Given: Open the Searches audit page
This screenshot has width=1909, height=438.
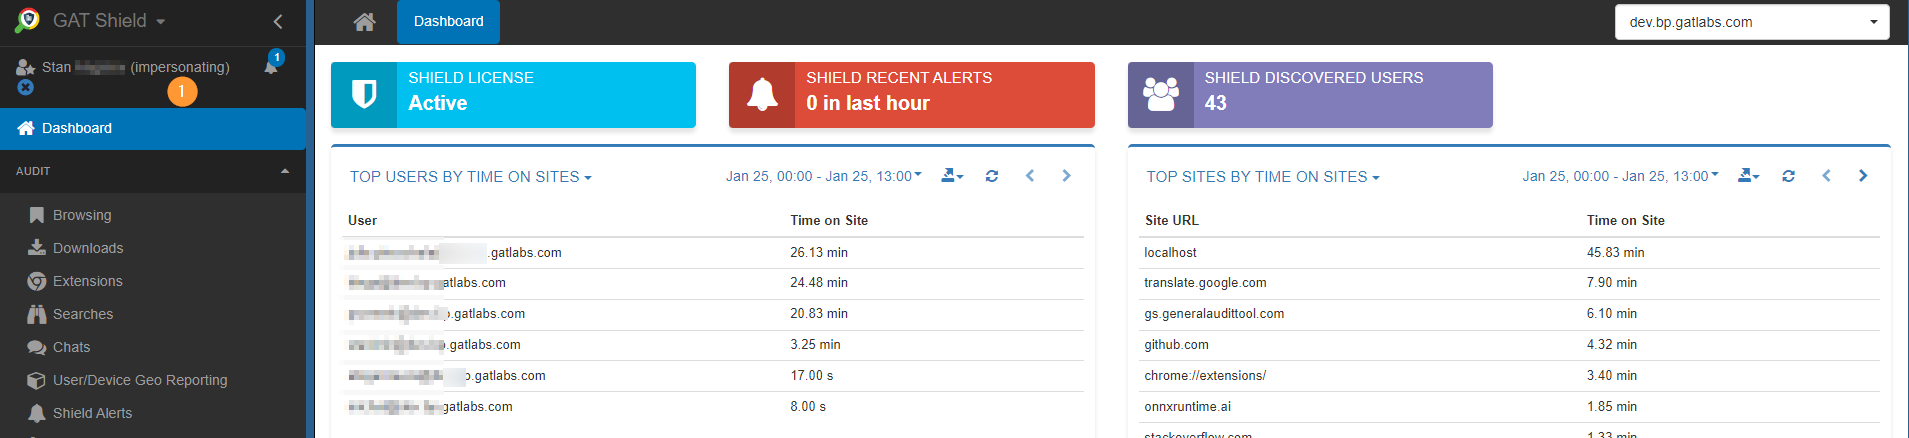Looking at the screenshot, I should [83, 314].
